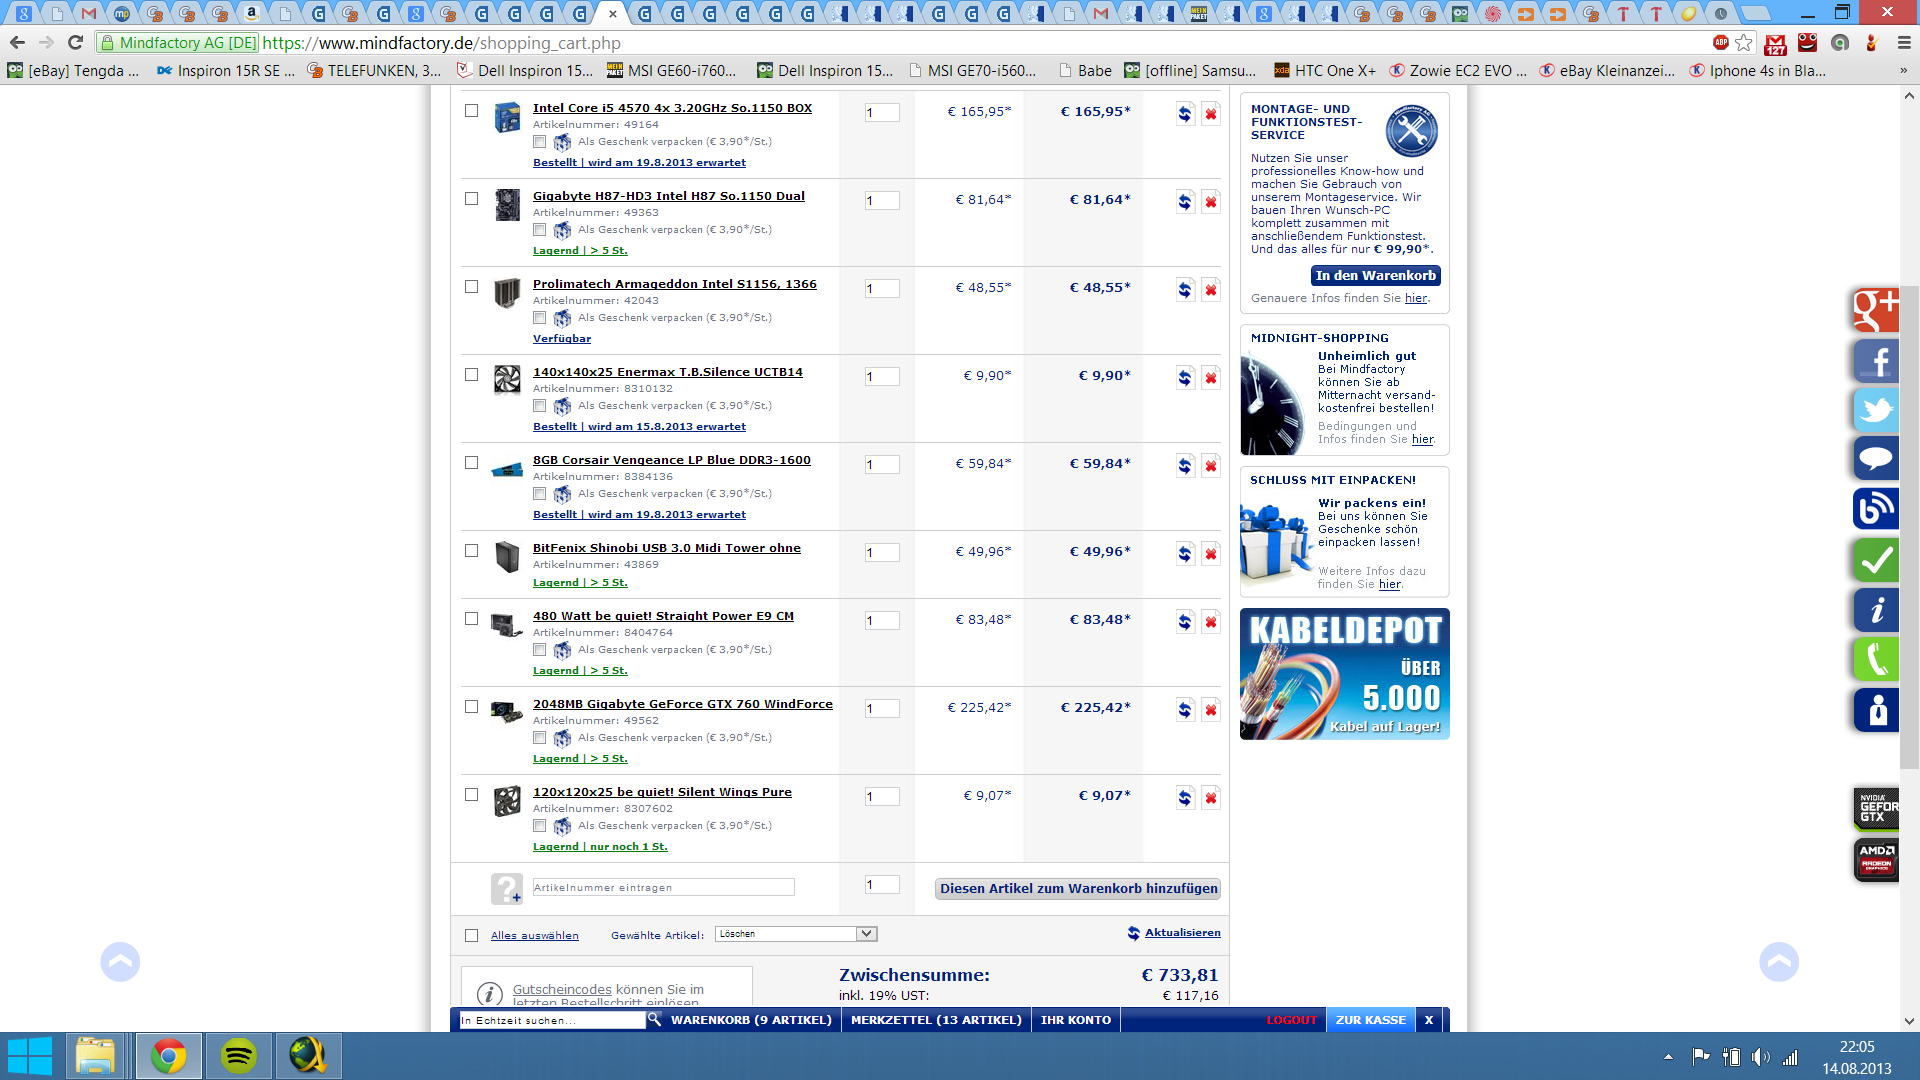Open the Google+ share sidebar button
The width and height of the screenshot is (1920, 1080).
click(1875, 310)
